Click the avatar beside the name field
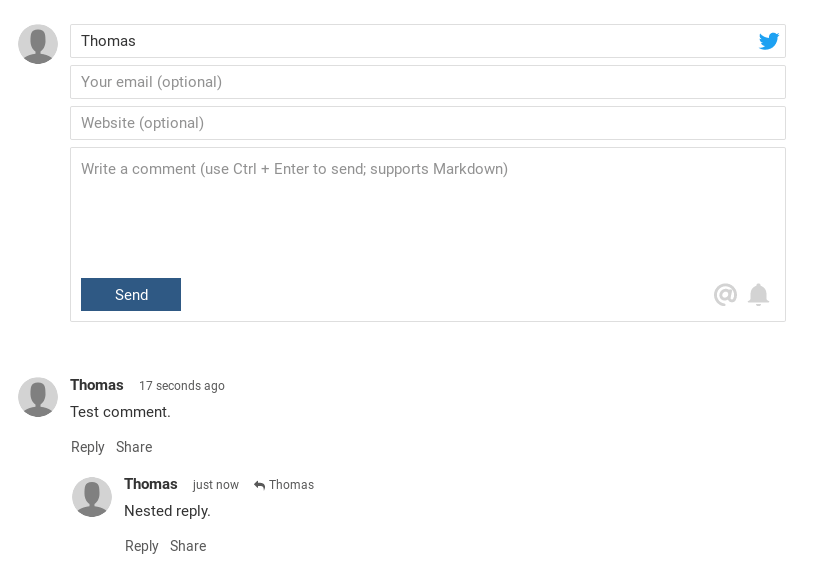The width and height of the screenshot is (817, 569). [x=38, y=44]
